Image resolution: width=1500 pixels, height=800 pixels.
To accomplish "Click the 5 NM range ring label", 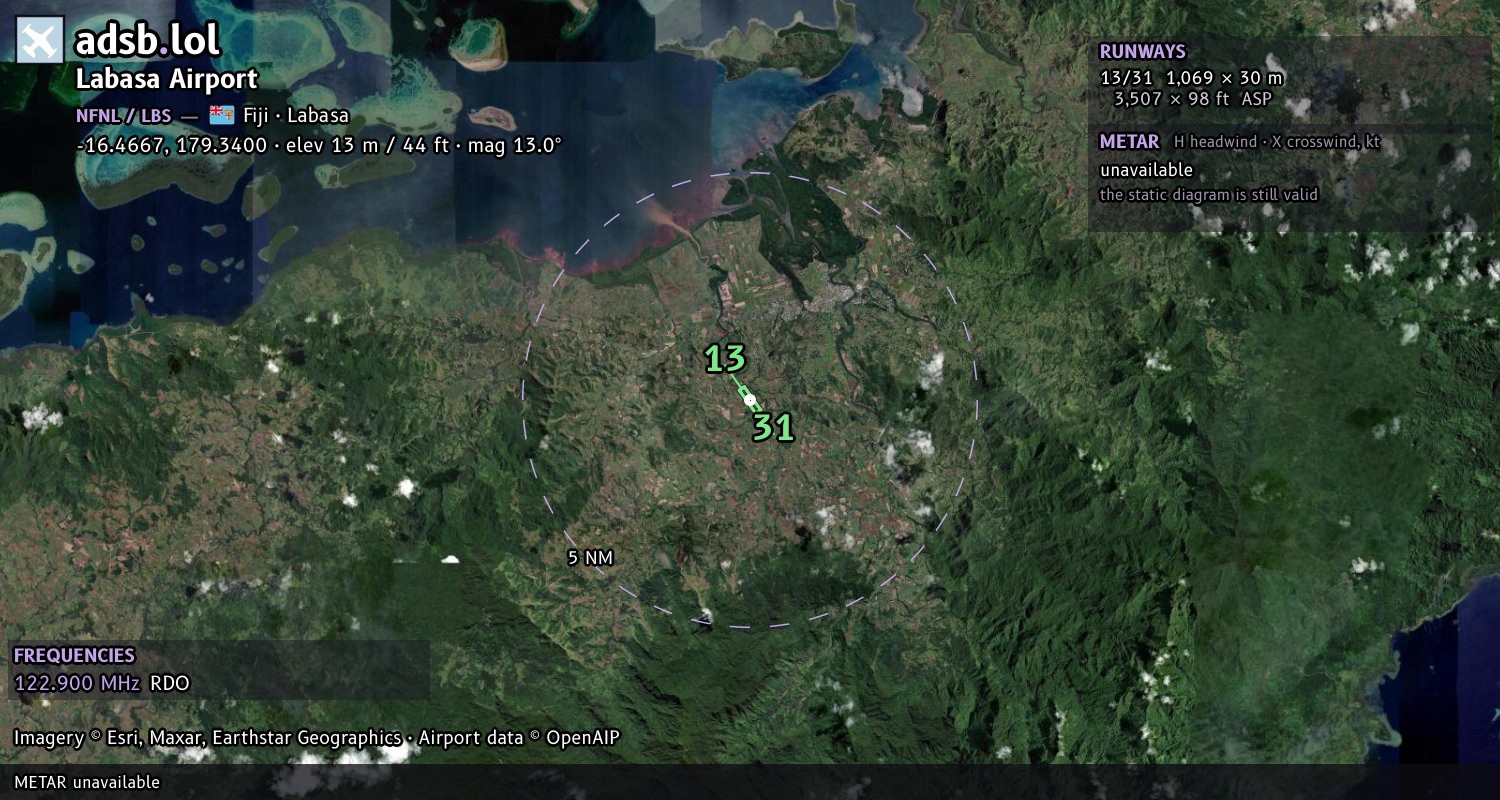I will pyautogui.click(x=590, y=558).
